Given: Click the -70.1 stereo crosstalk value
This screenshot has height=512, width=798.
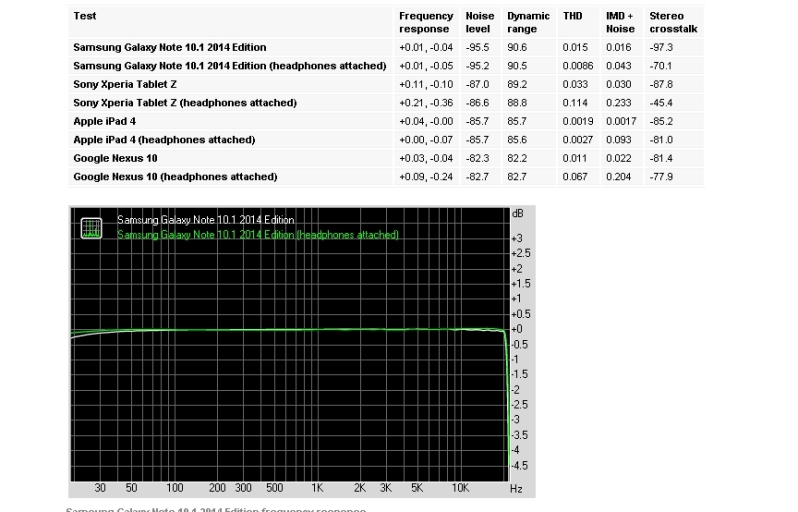Looking at the screenshot, I should tap(661, 66).
